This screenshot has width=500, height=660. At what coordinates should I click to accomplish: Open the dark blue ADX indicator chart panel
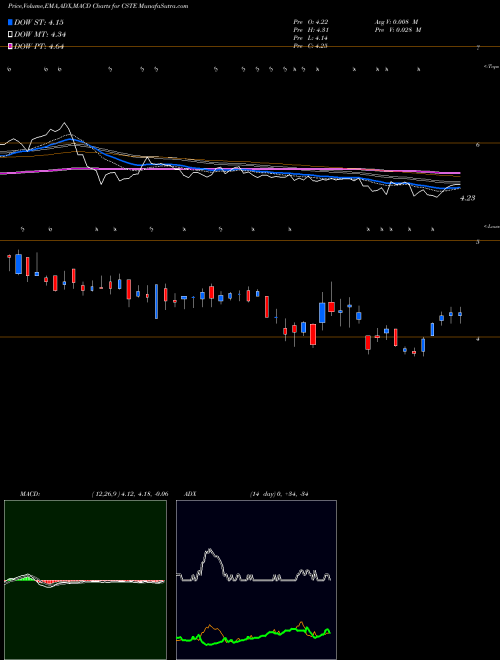(x=256, y=580)
